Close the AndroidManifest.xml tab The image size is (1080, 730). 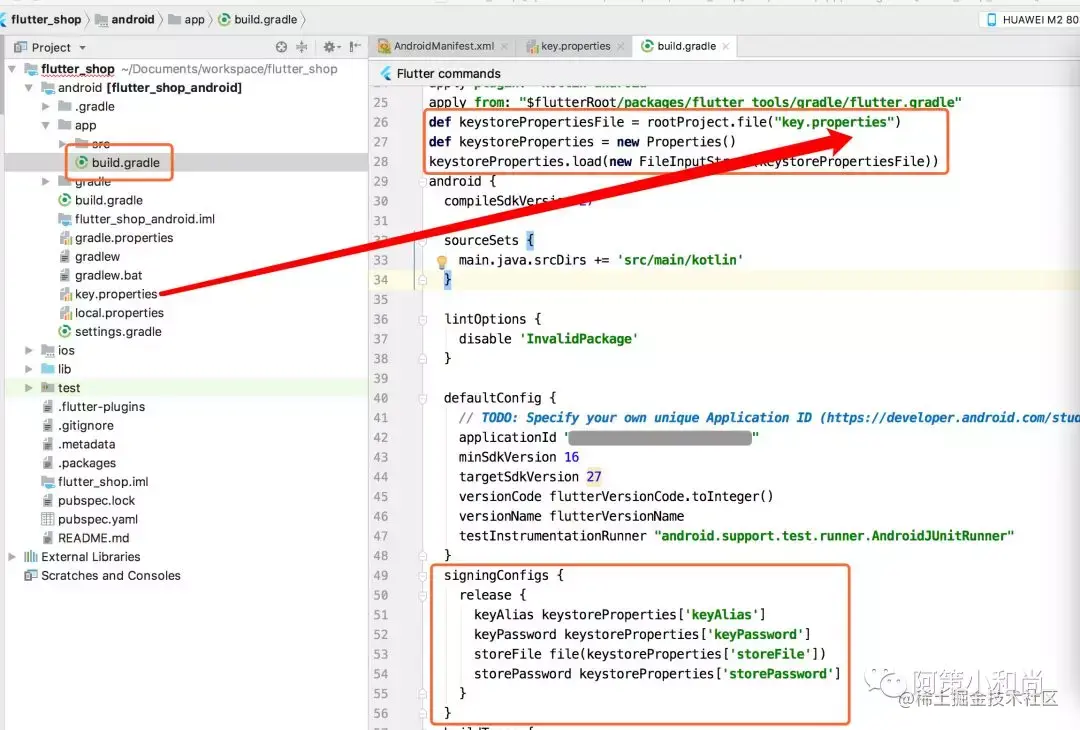[504, 47]
